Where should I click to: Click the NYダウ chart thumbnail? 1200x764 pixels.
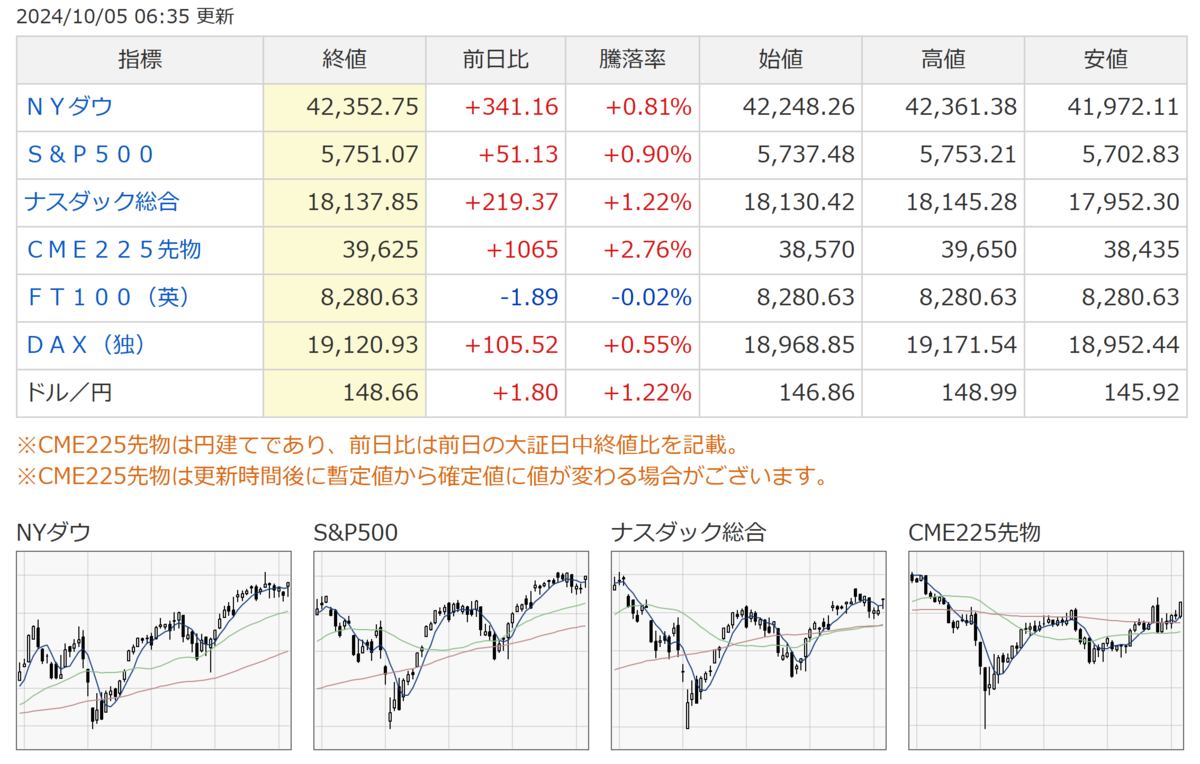click(x=154, y=649)
